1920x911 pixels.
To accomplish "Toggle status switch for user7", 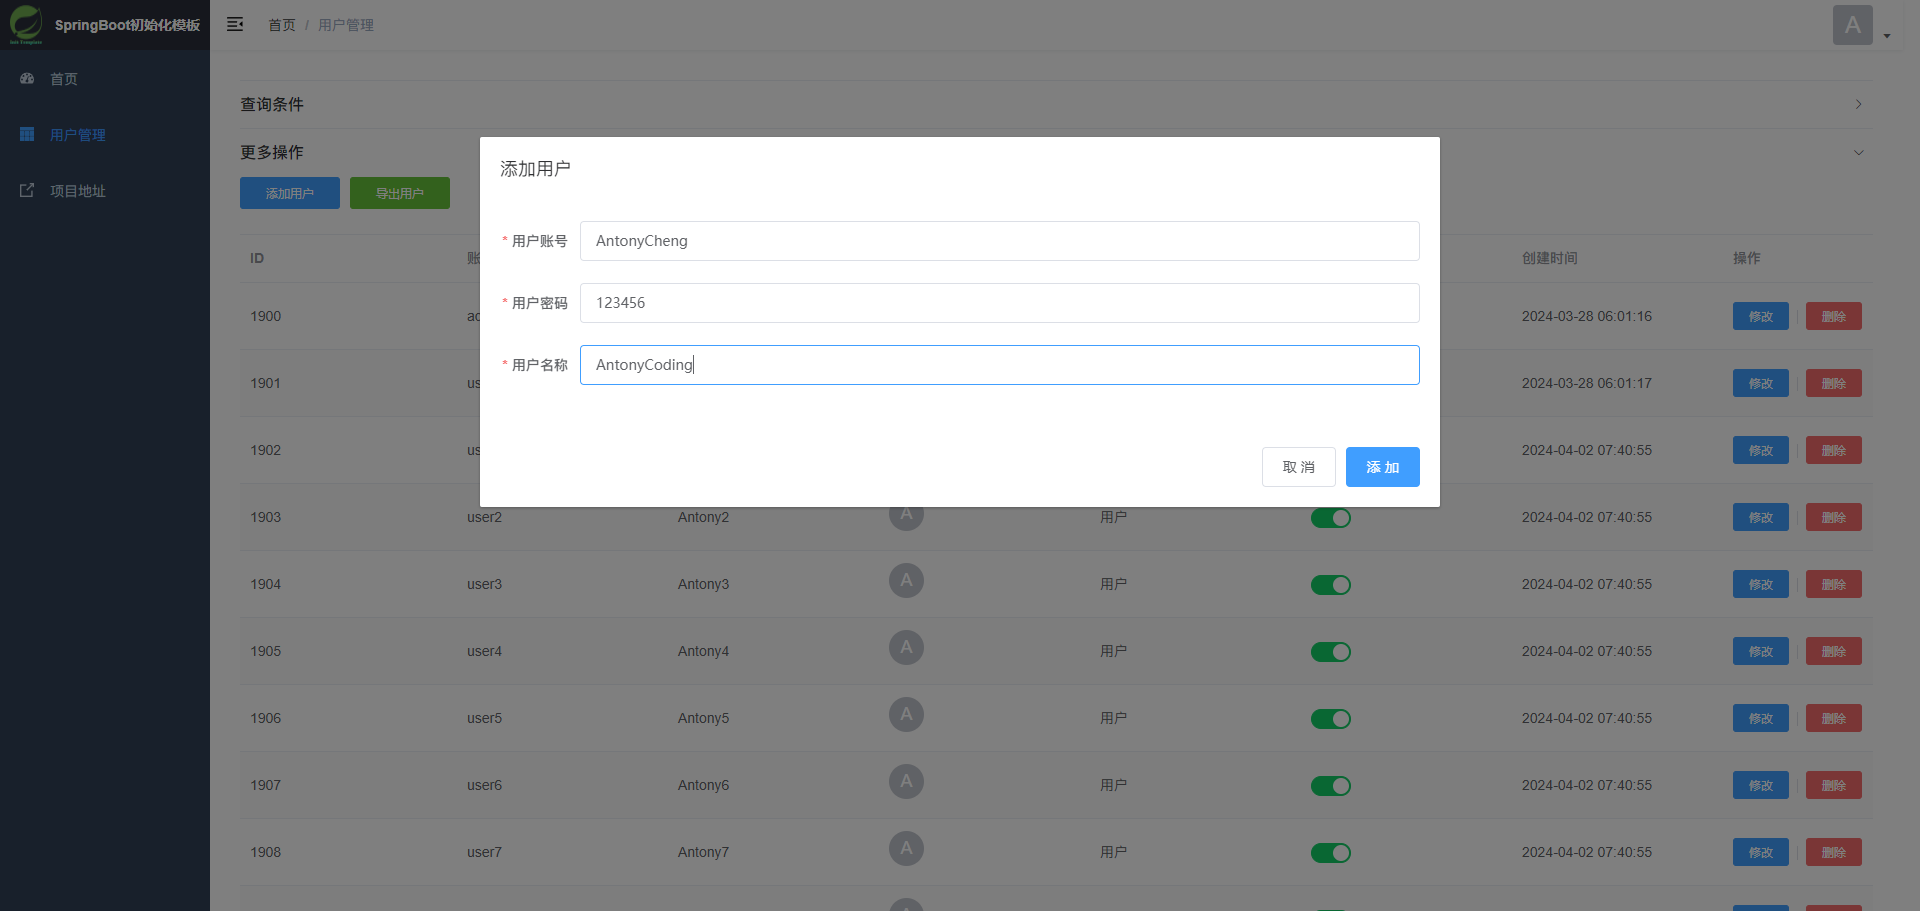I will coord(1331,853).
